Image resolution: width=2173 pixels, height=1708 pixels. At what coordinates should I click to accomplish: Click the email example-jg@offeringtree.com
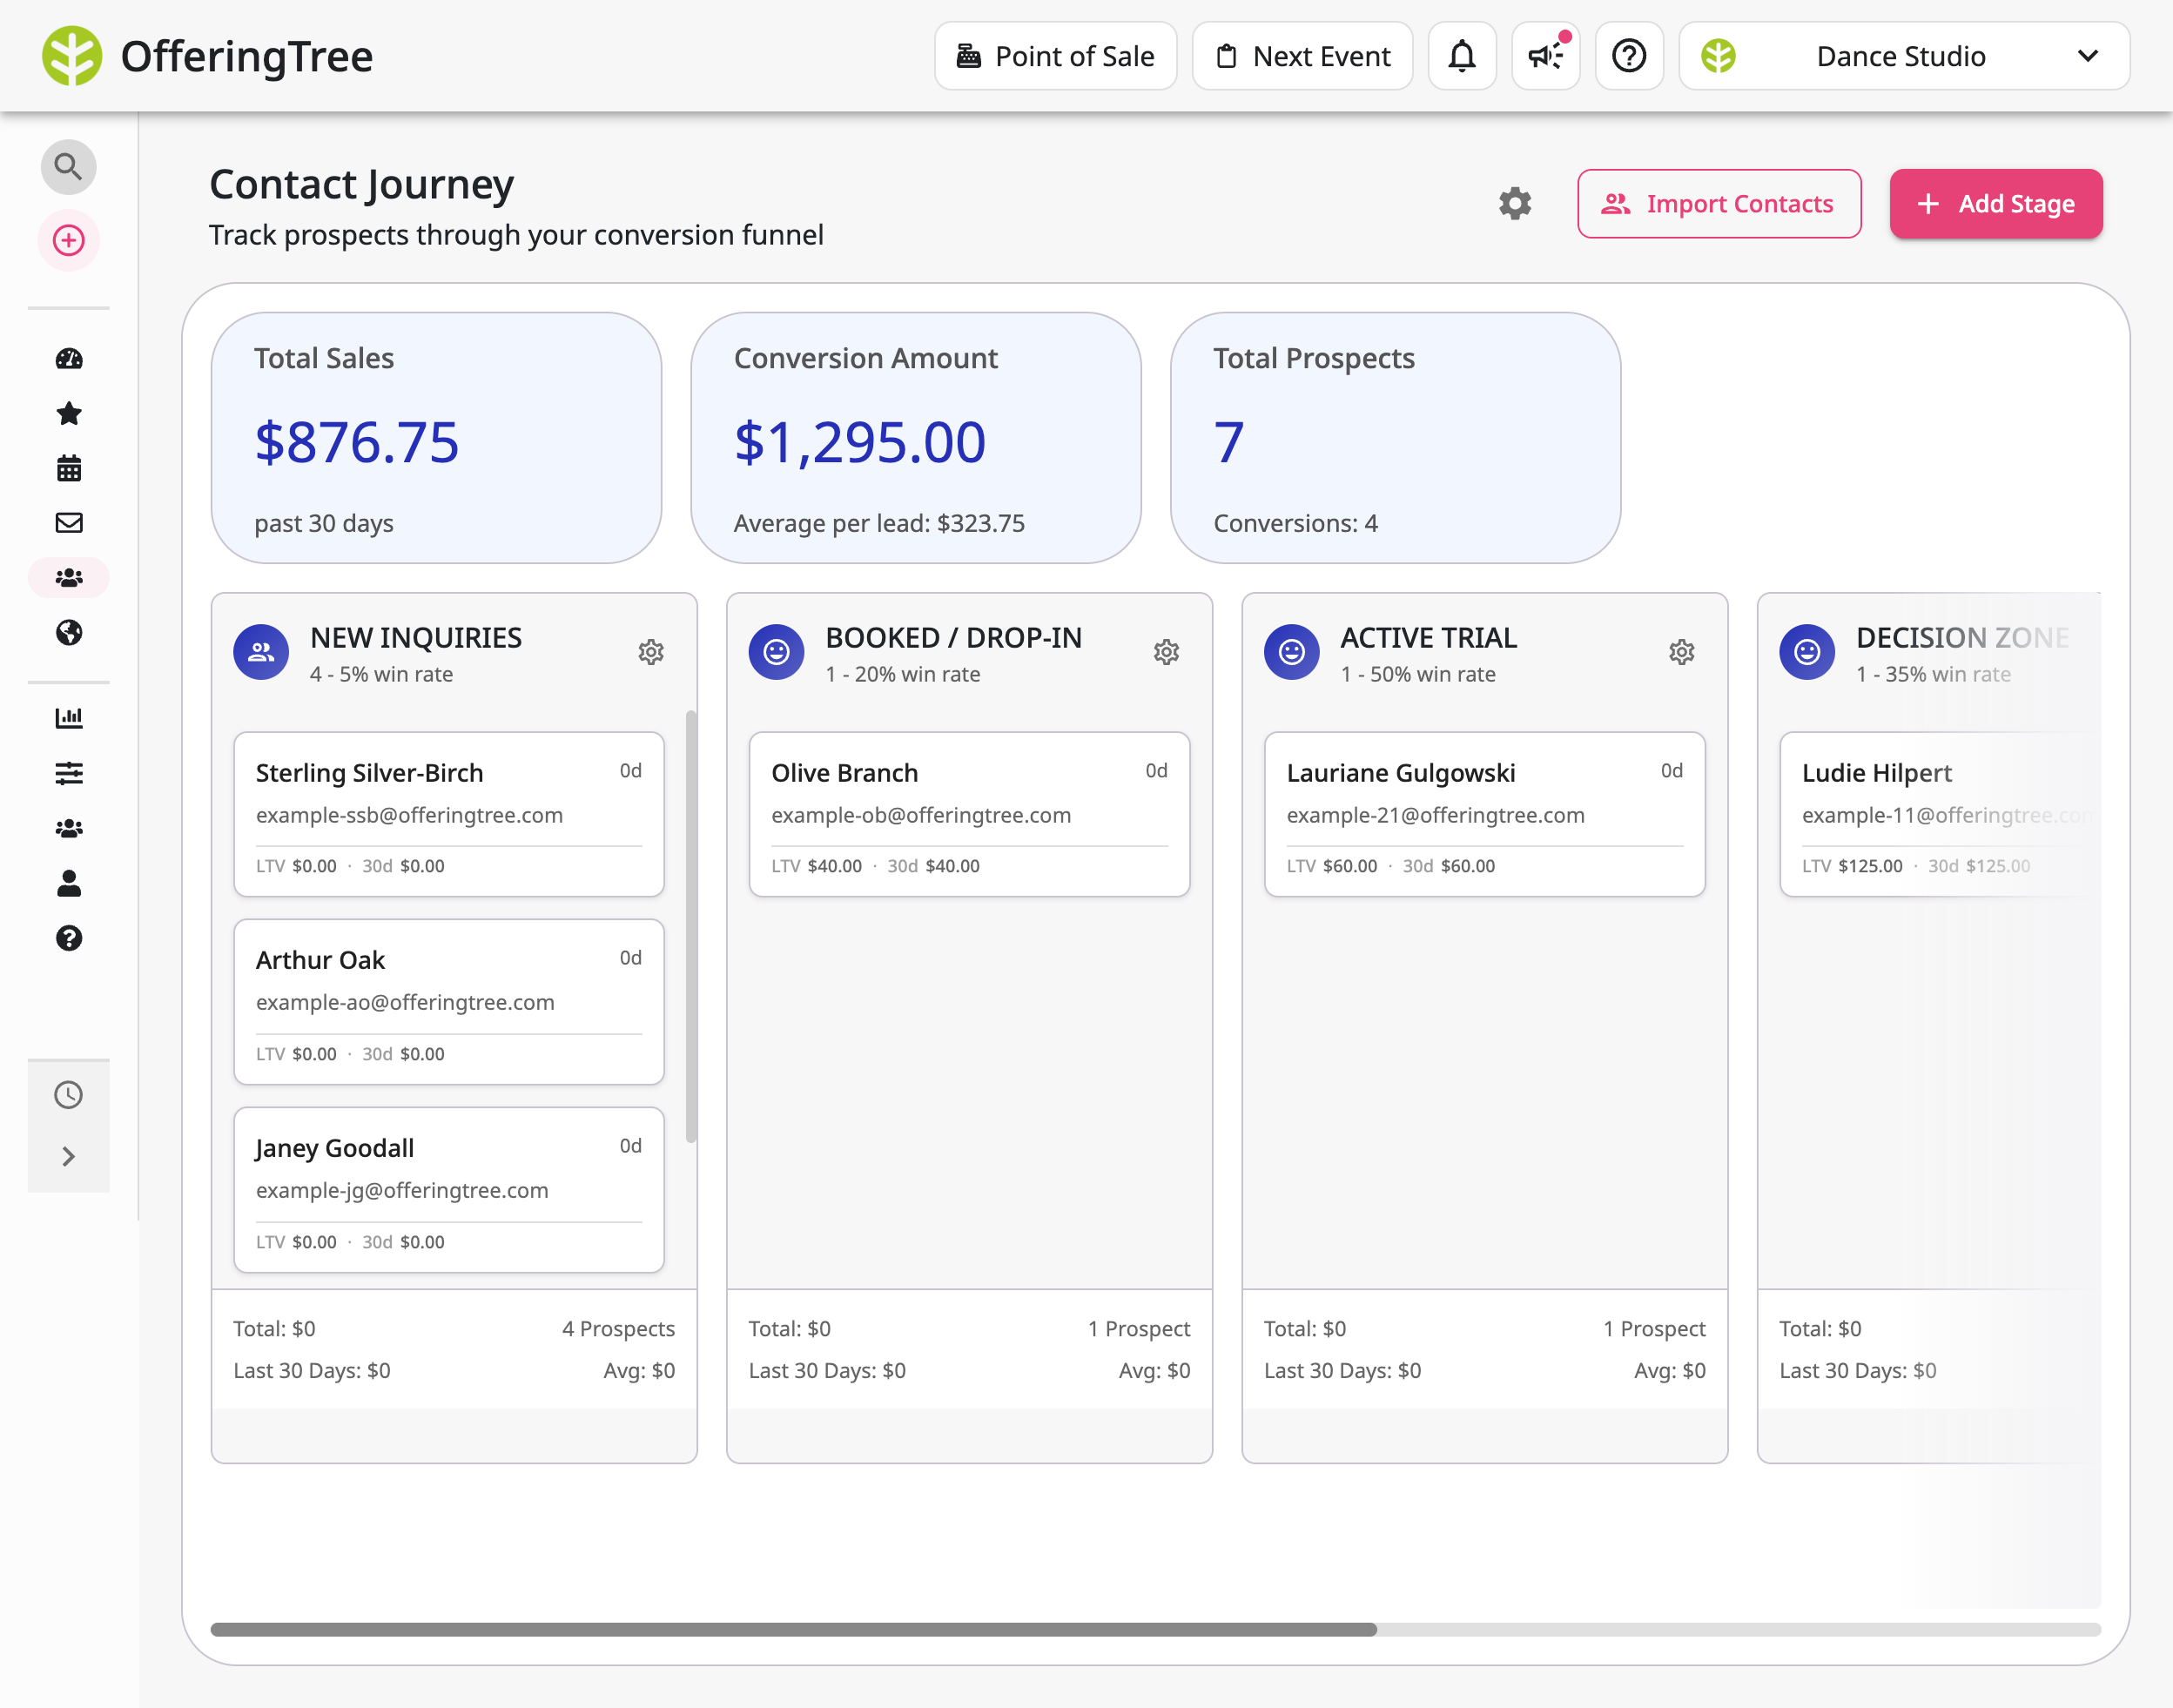[402, 1190]
